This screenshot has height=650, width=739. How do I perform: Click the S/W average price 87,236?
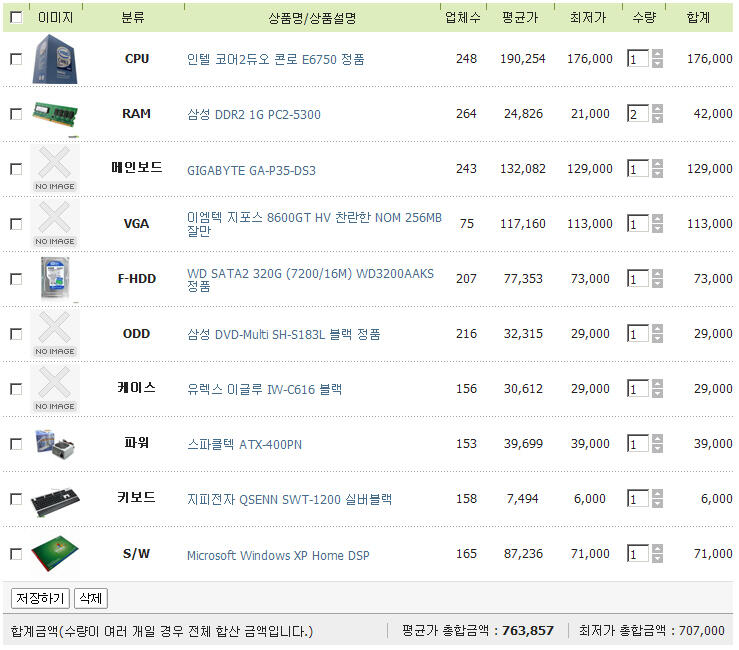tap(523, 554)
